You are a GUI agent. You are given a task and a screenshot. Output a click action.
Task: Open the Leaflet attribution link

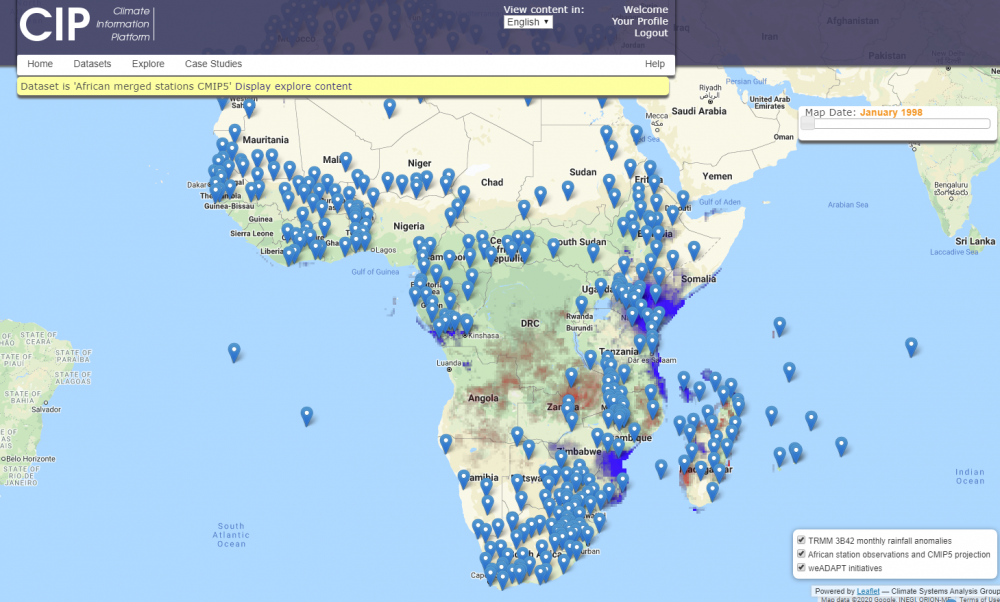pyautogui.click(x=868, y=591)
